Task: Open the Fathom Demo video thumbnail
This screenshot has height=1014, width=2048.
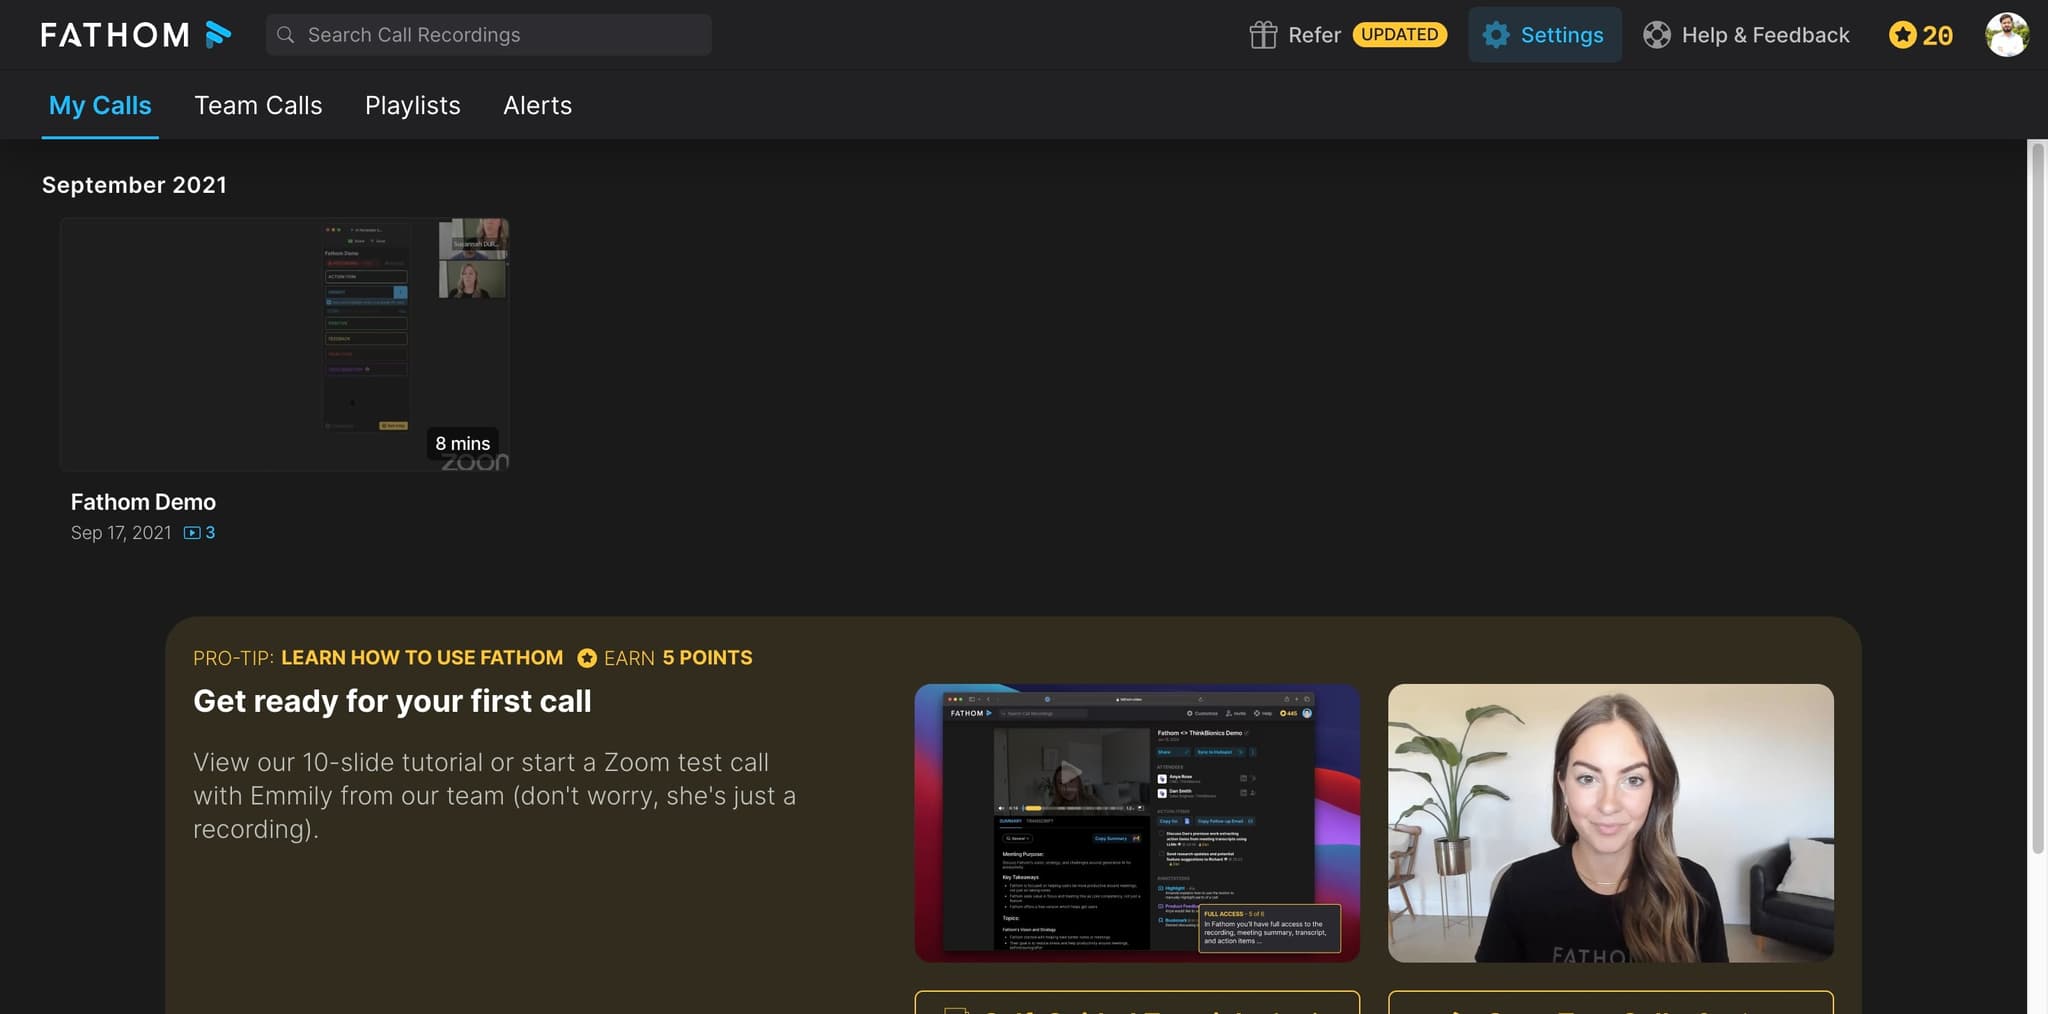Action: click(x=285, y=344)
